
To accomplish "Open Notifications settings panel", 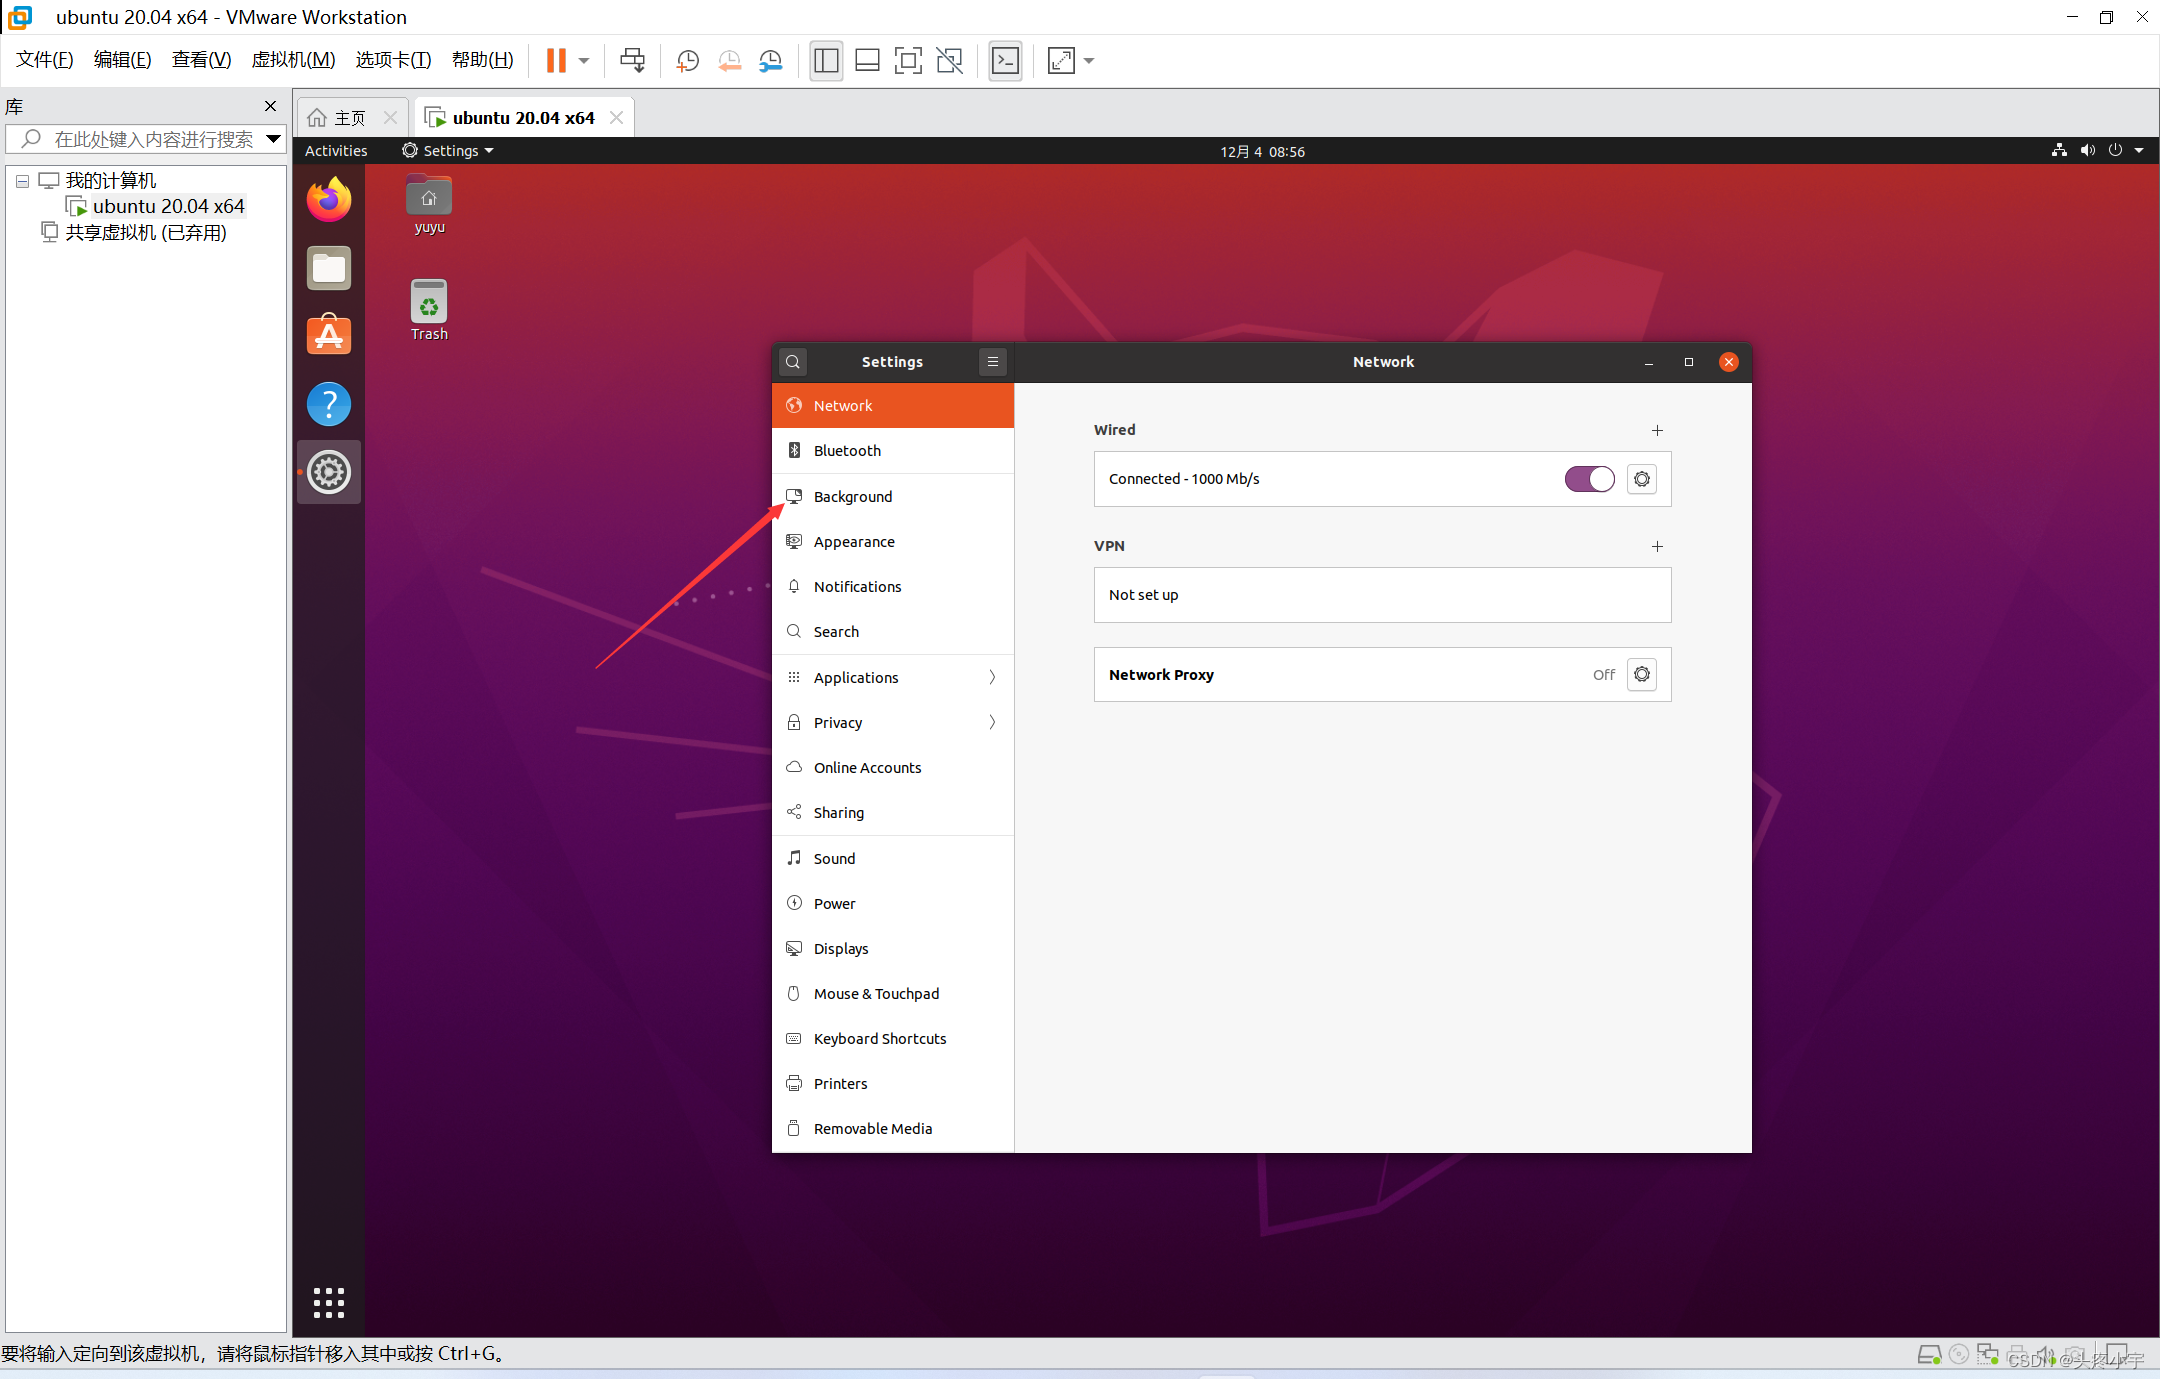I will coord(893,587).
